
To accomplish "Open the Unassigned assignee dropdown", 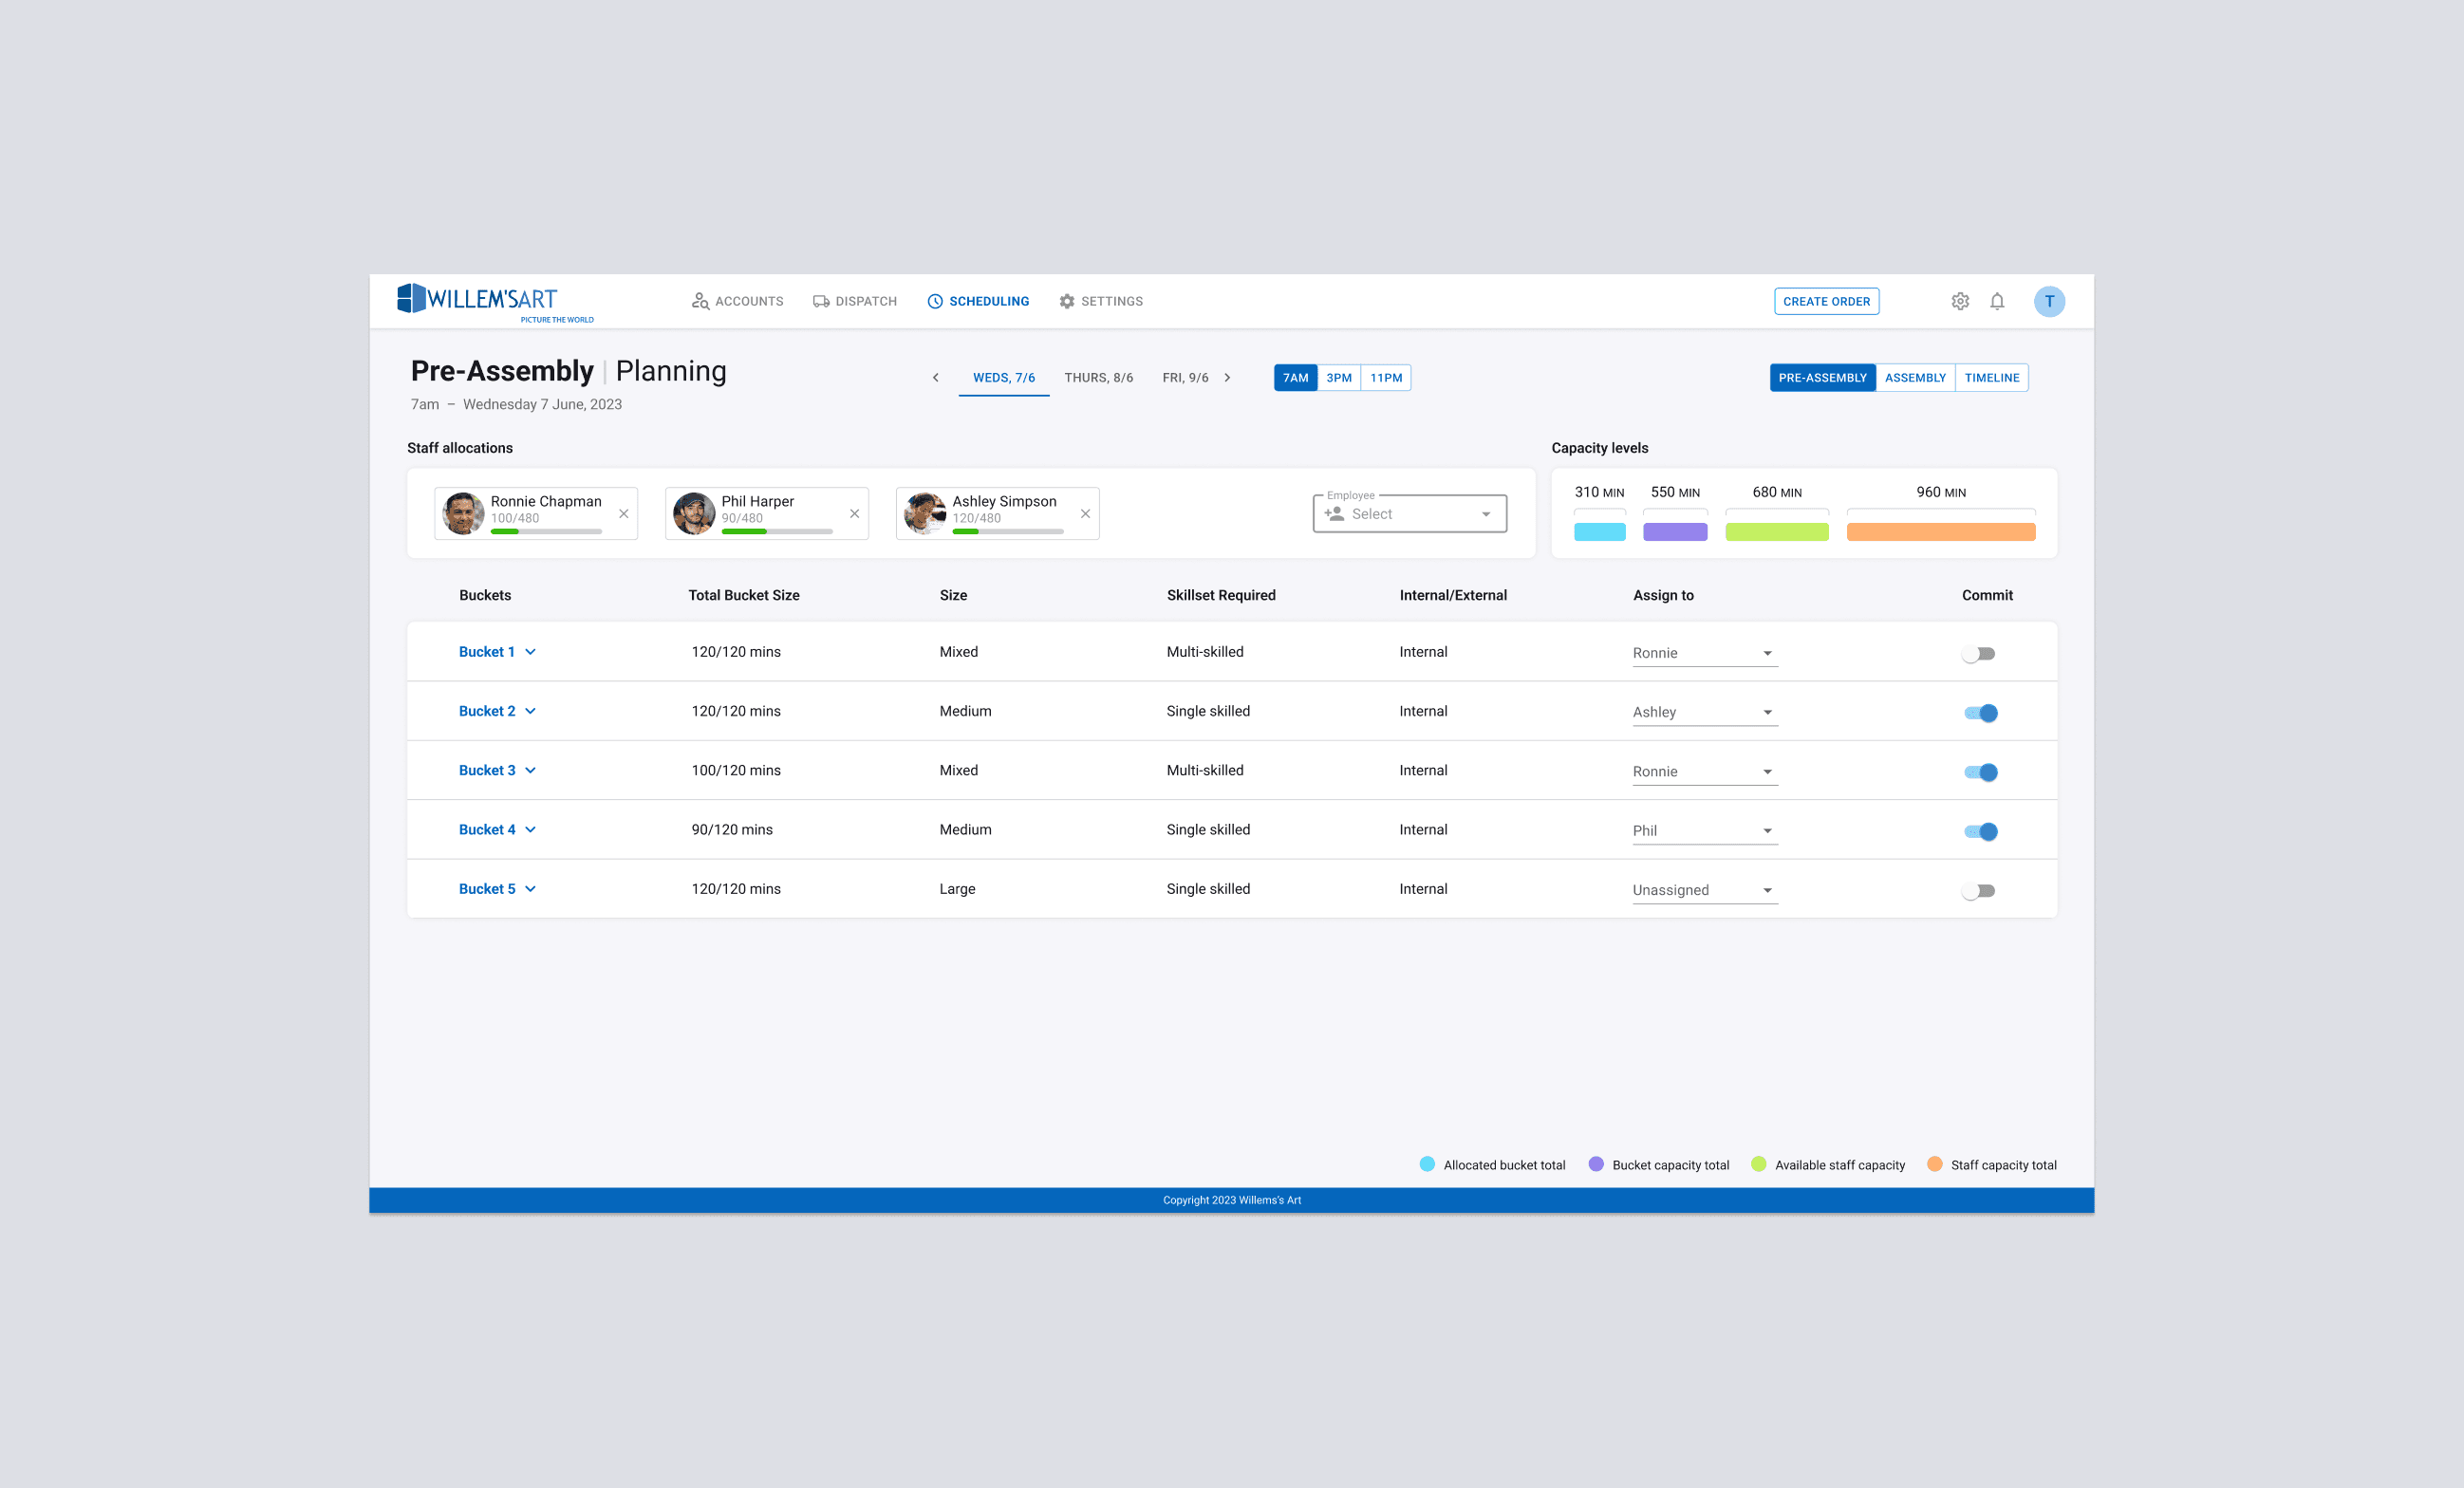I will (x=1705, y=890).
